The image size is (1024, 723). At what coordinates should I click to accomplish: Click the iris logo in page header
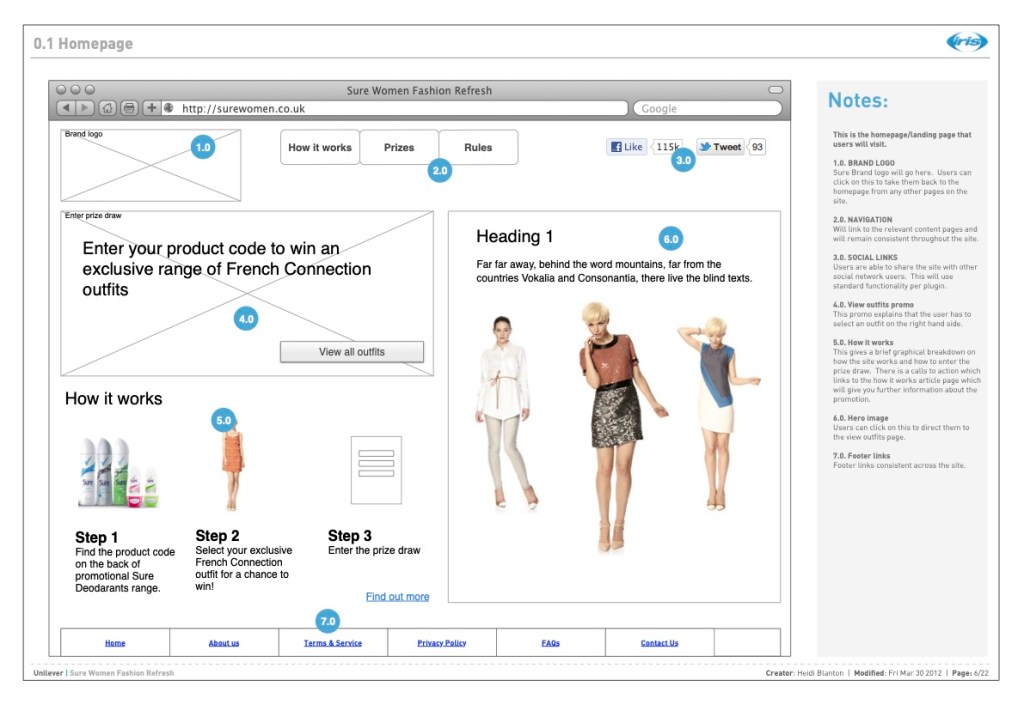click(x=966, y=42)
